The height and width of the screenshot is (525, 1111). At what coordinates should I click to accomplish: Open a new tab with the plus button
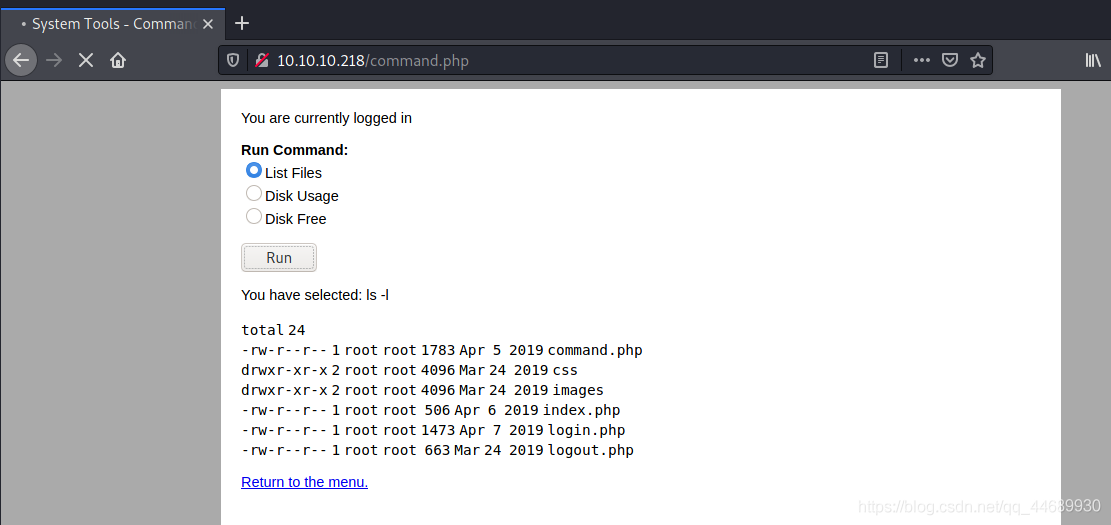click(x=242, y=23)
